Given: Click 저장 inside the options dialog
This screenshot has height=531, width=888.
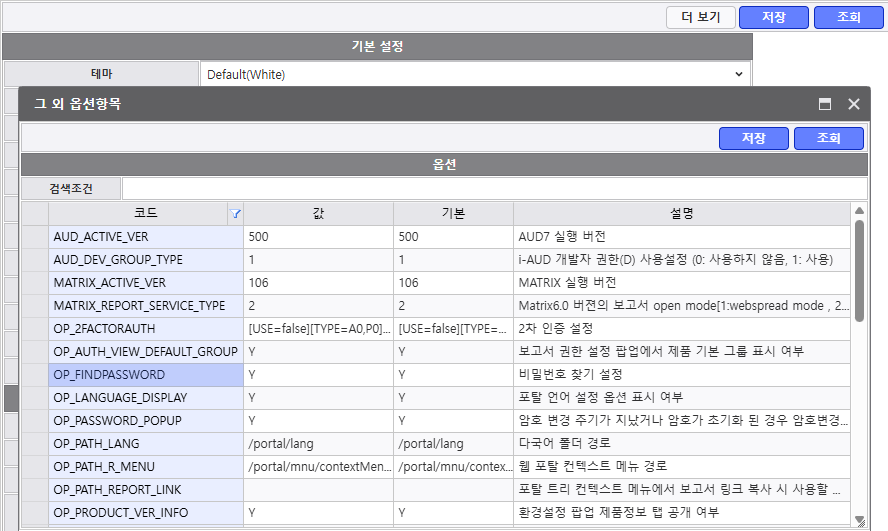Looking at the screenshot, I should pyautogui.click(x=753, y=139).
